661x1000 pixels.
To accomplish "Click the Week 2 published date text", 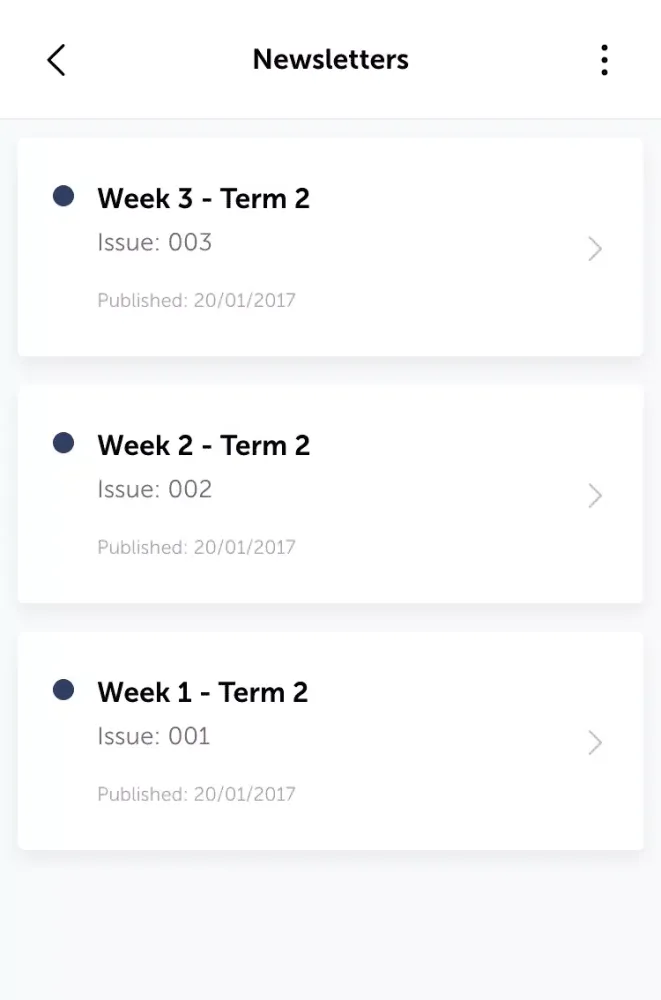I will pos(196,547).
